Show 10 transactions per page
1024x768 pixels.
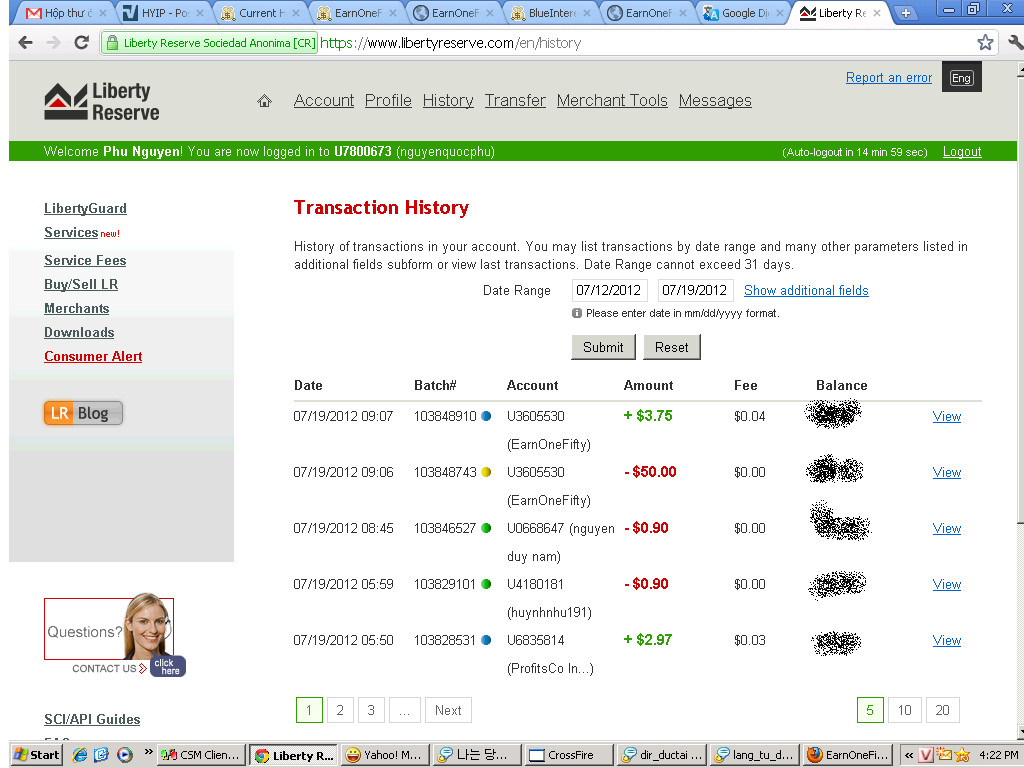pyautogui.click(x=904, y=710)
